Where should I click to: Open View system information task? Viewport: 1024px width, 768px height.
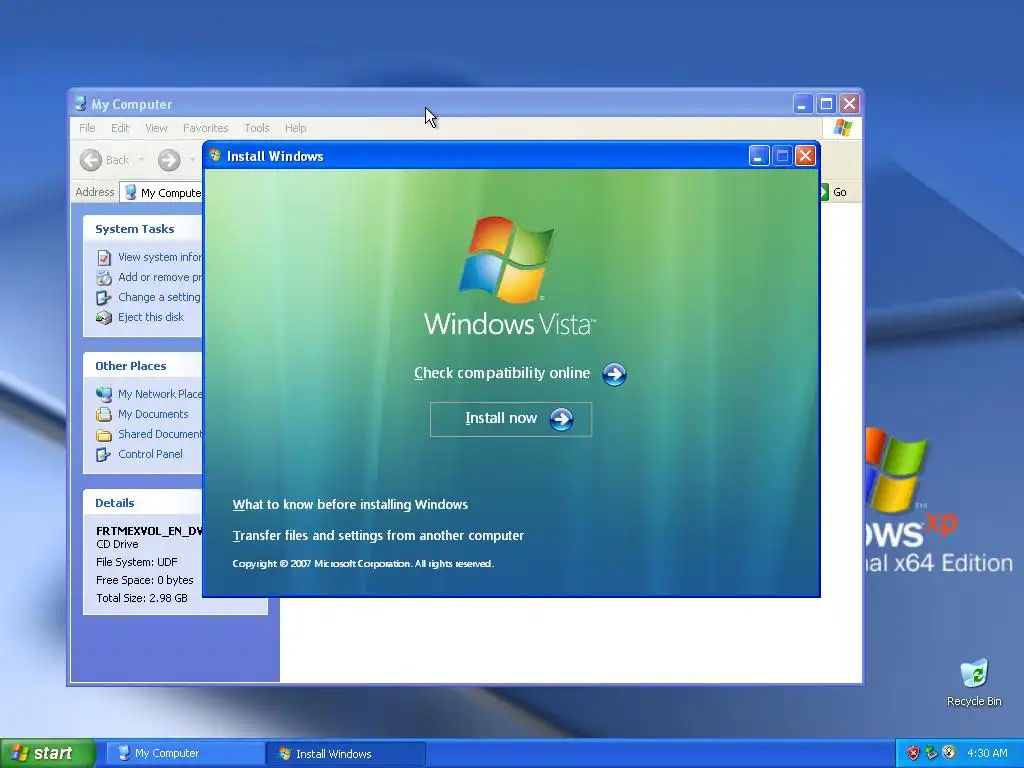tap(160, 257)
